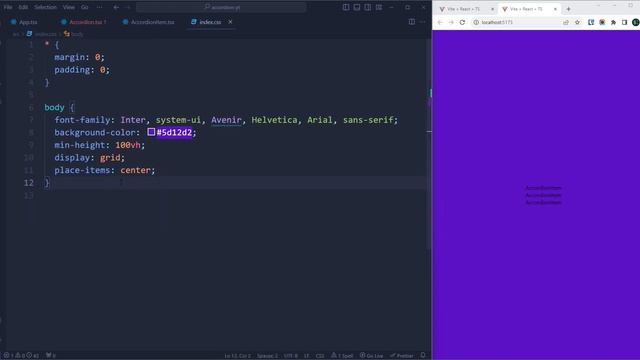Open editor More Actions ellipsis
The image size is (640, 360).
(x=423, y=22)
